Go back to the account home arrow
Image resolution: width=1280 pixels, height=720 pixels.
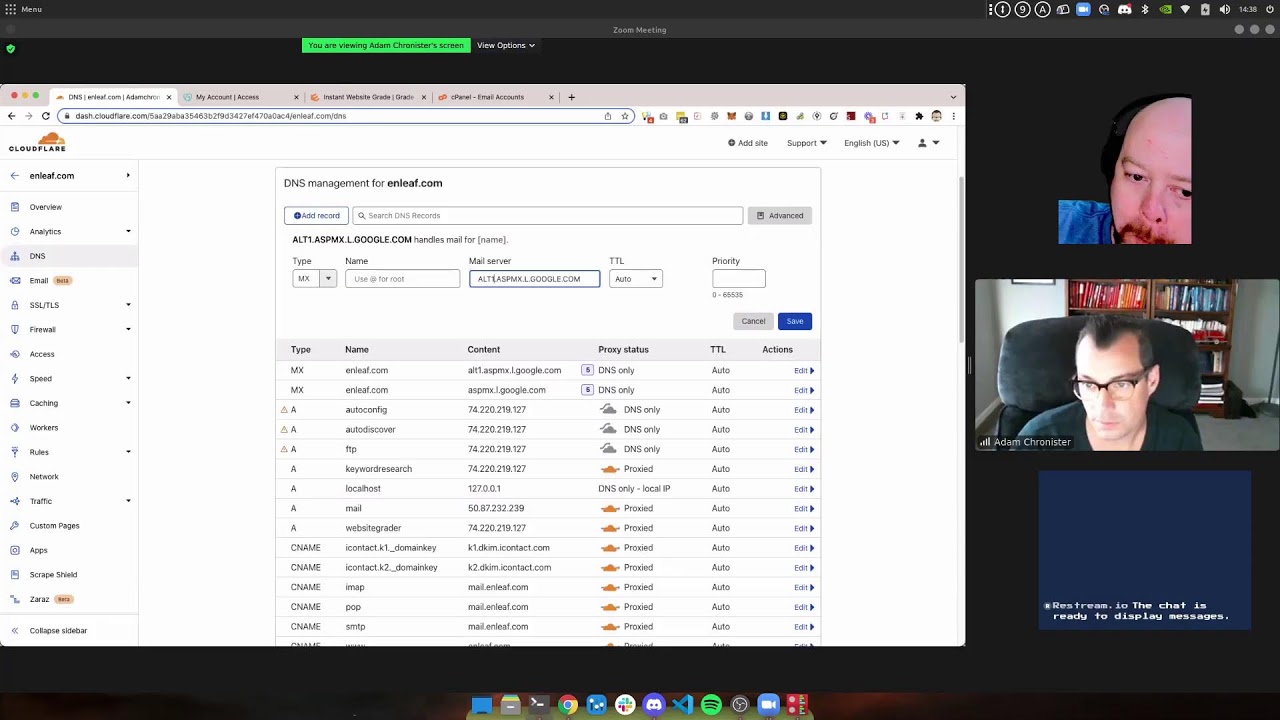[15, 176]
